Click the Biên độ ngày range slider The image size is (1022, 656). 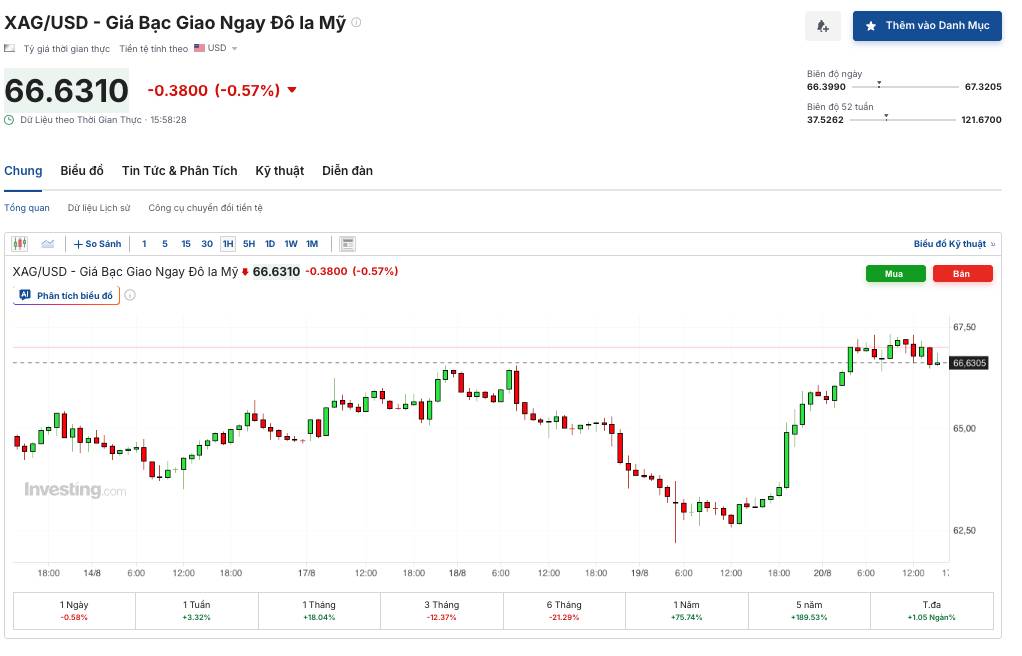click(905, 86)
